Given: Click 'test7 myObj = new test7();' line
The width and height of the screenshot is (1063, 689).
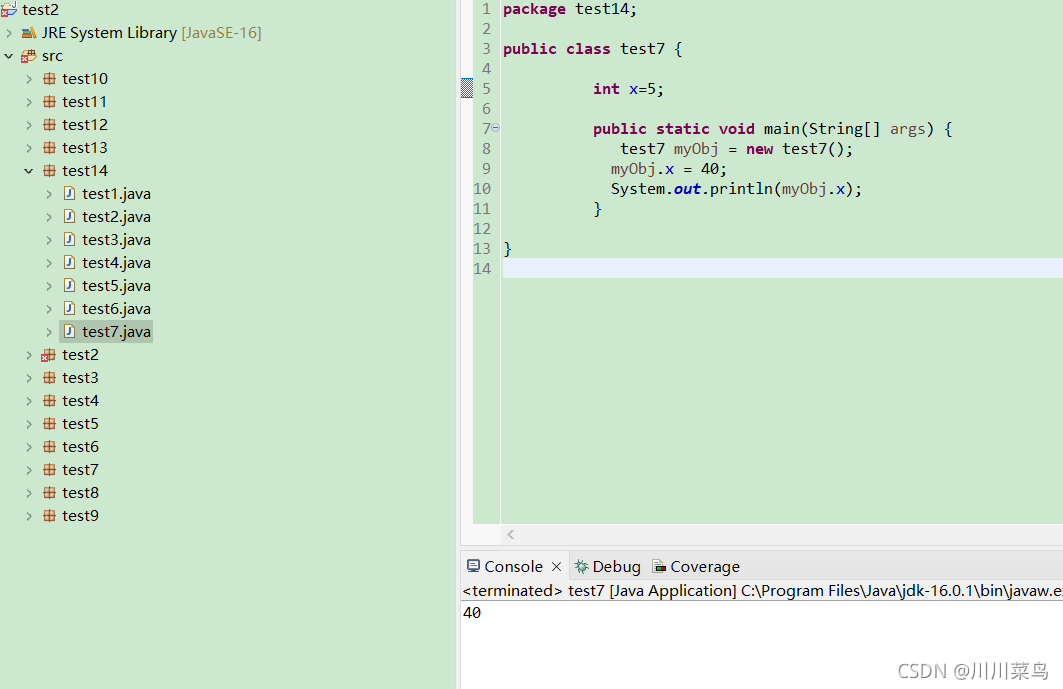Looking at the screenshot, I should point(737,149).
